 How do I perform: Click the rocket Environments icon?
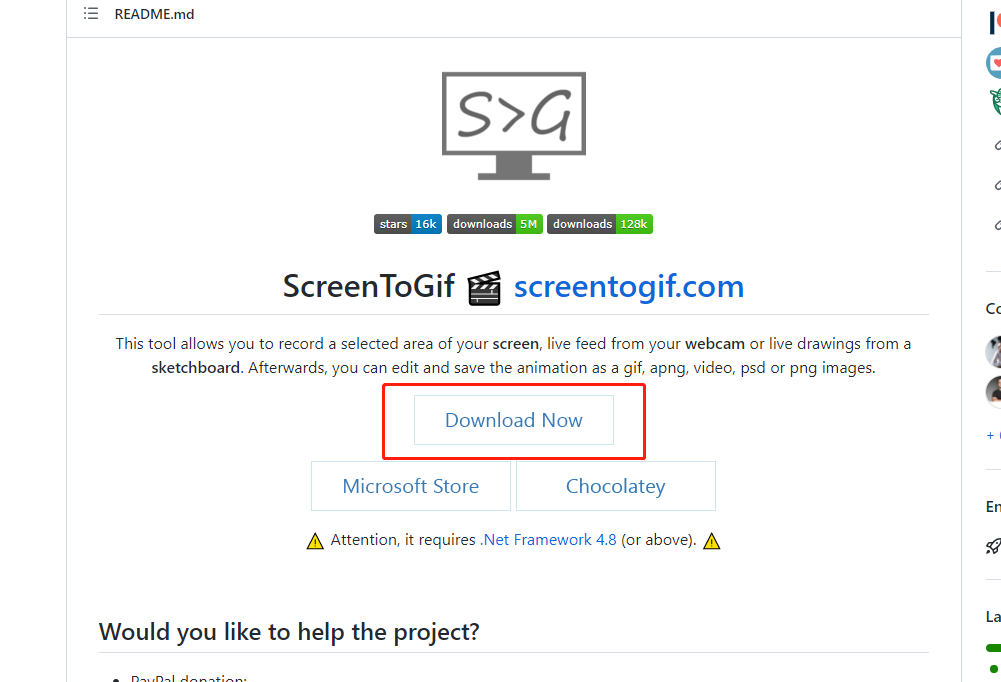click(x=993, y=546)
